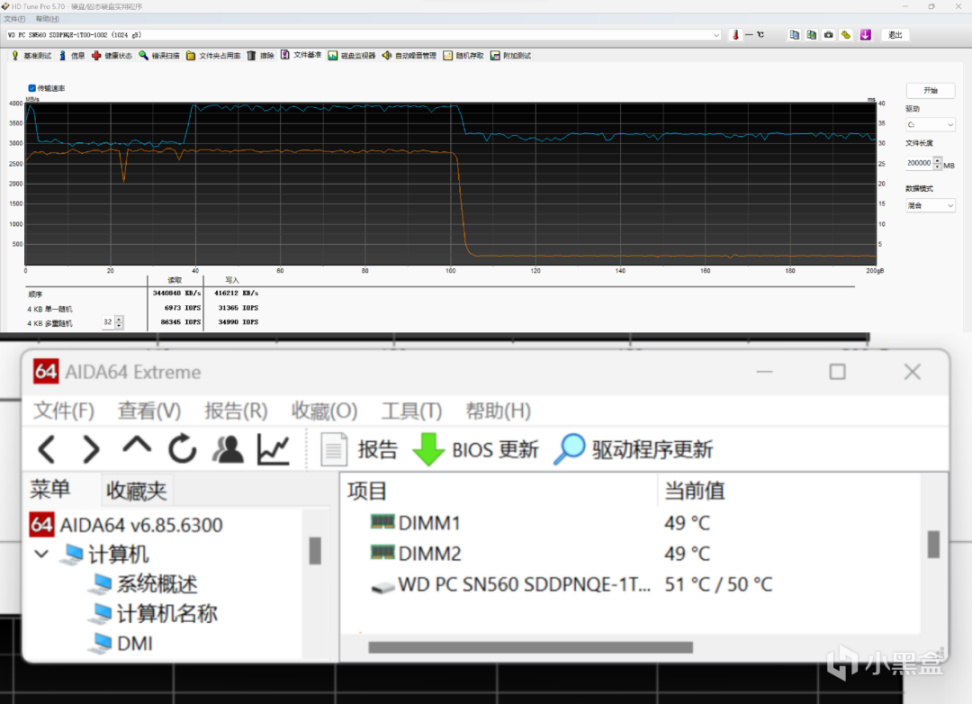Open the 信息 info tab in HD Tune

click(x=72, y=56)
